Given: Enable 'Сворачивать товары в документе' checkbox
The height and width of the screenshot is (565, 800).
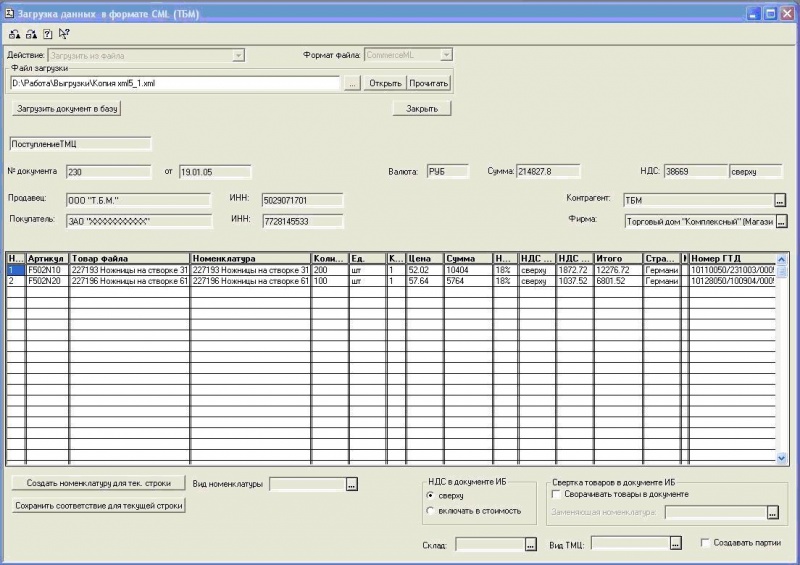Looking at the screenshot, I should pos(557,494).
